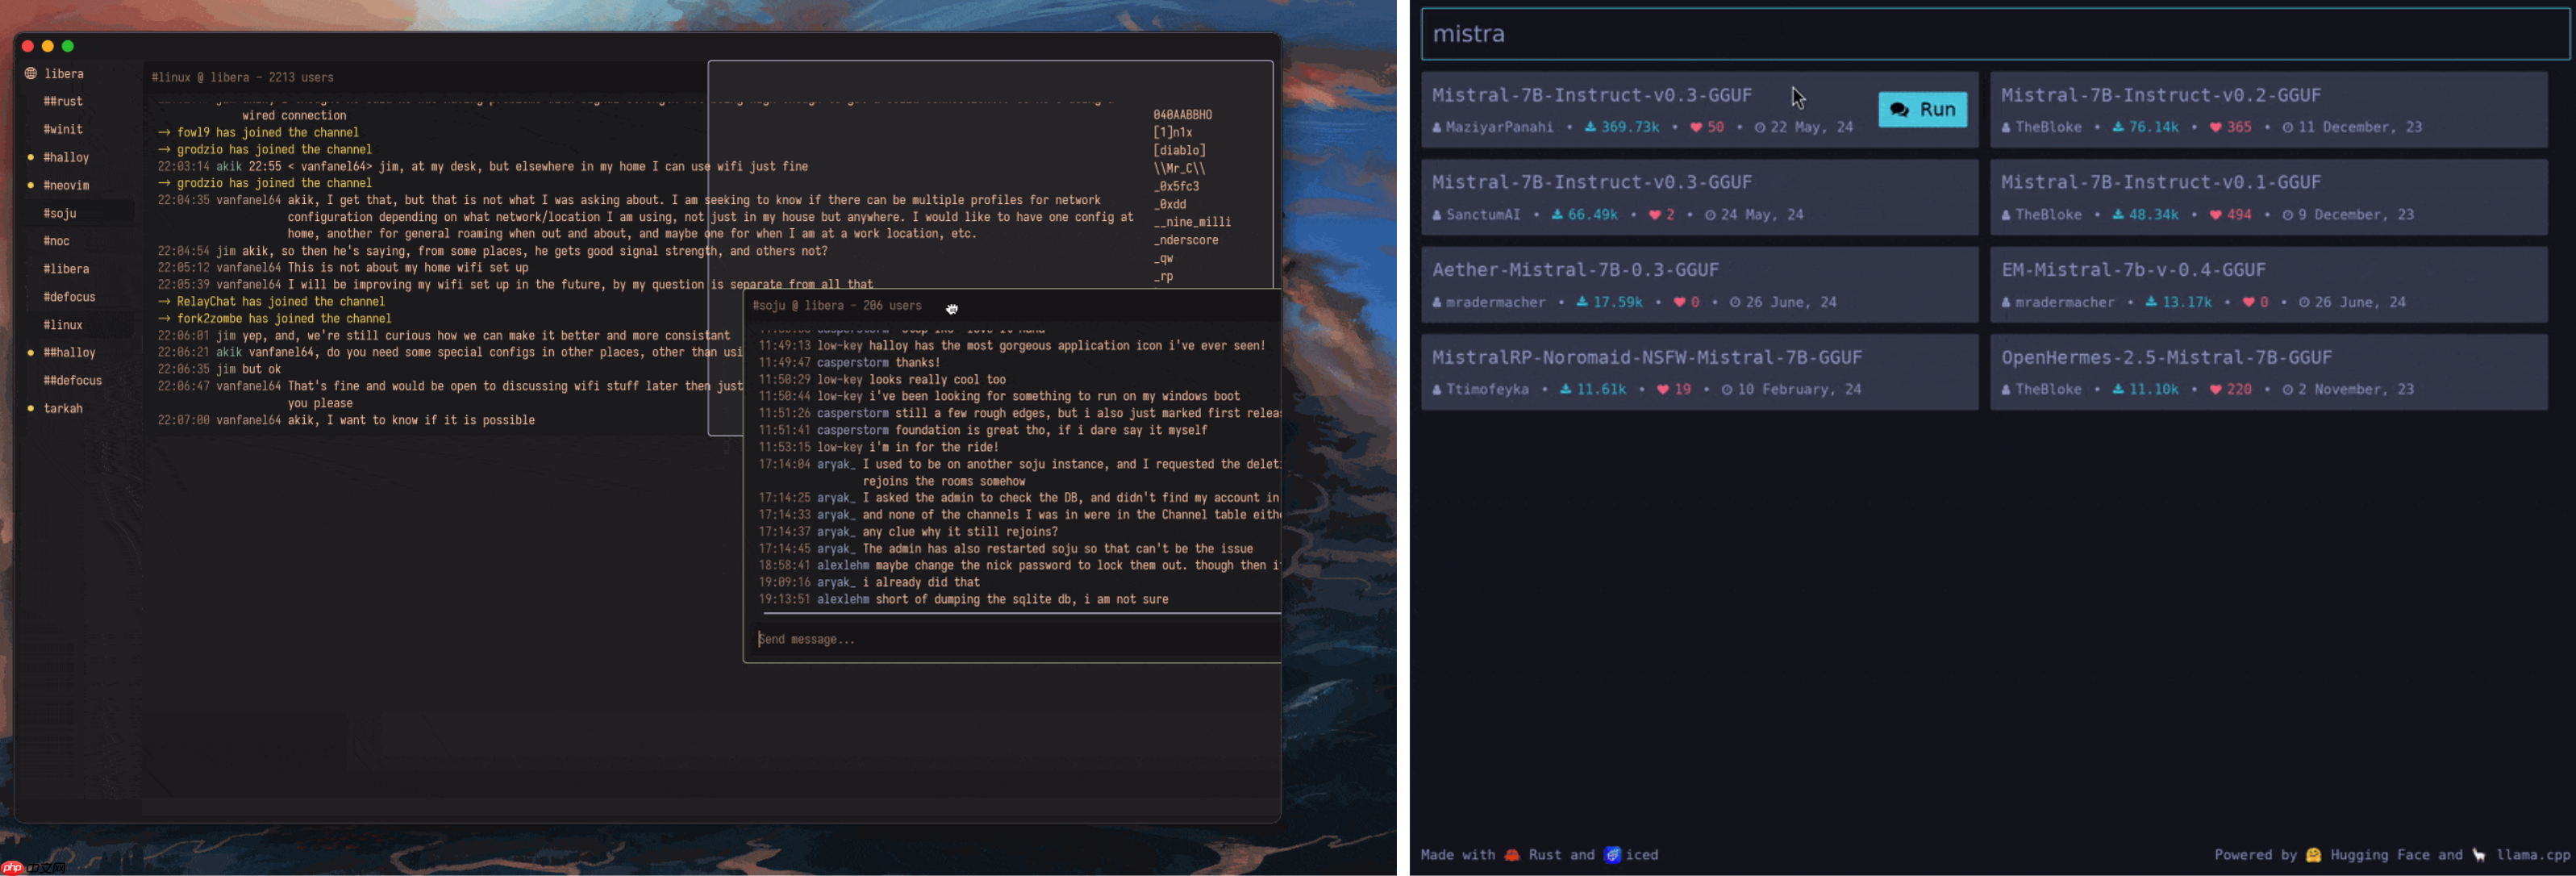This screenshot has width=2576, height=876.
Task: Click the chat bubble icon inside the Run button
Action: [1899, 110]
